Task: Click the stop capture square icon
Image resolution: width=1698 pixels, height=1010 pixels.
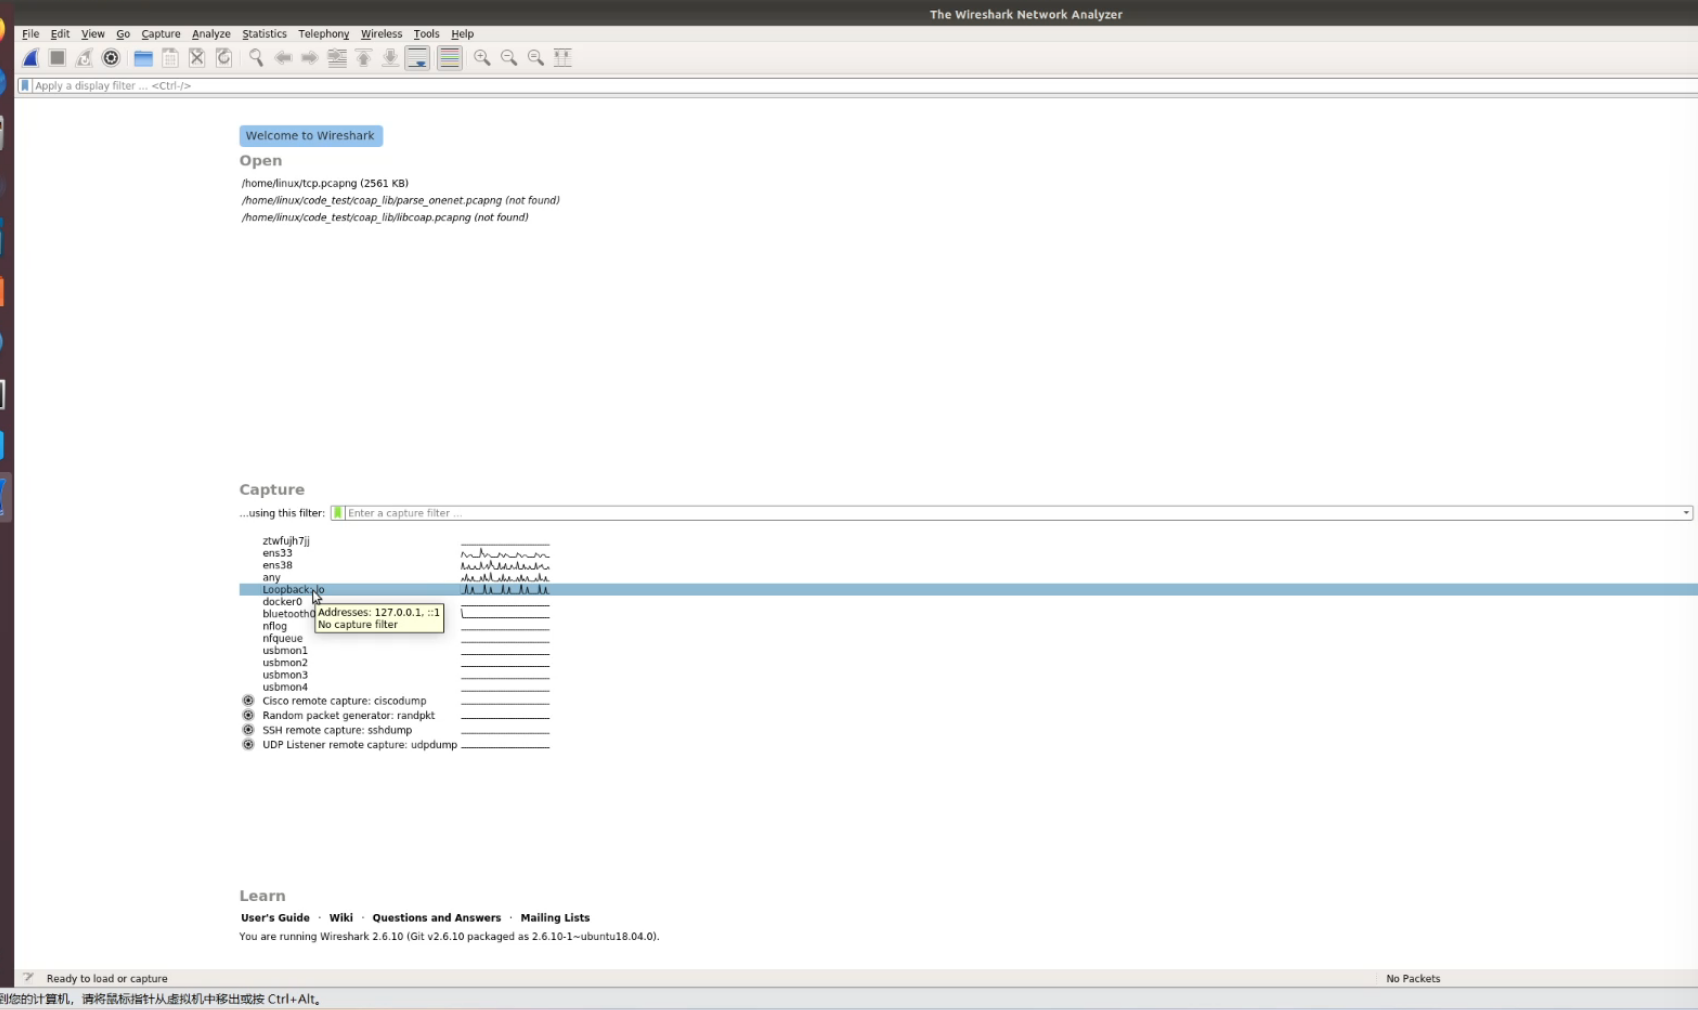Action: click(x=57, y=58)
